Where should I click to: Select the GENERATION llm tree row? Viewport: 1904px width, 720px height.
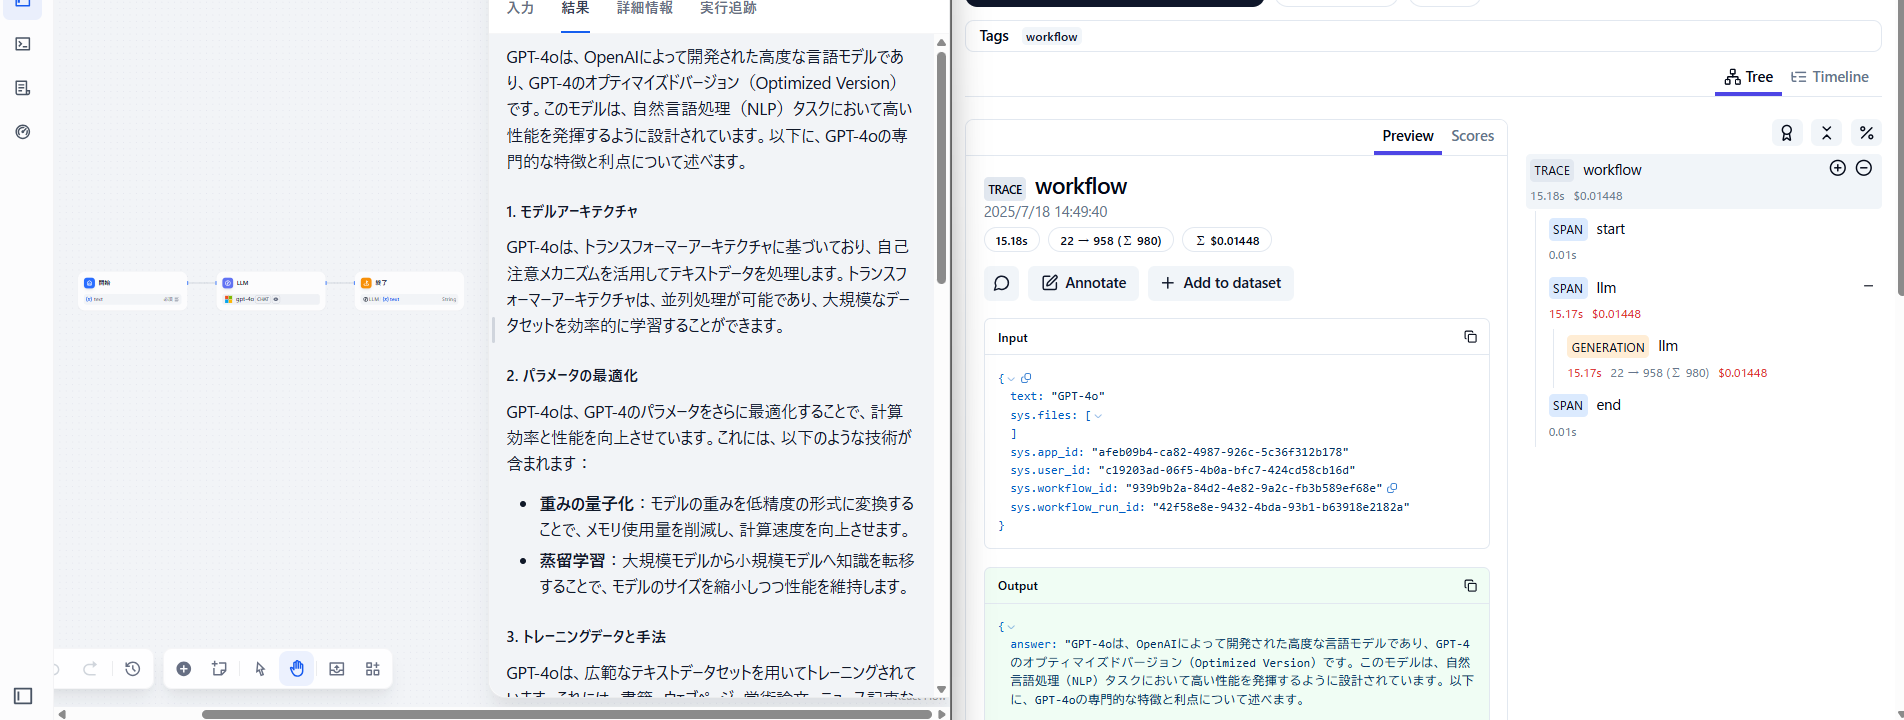coord(1721,359)
